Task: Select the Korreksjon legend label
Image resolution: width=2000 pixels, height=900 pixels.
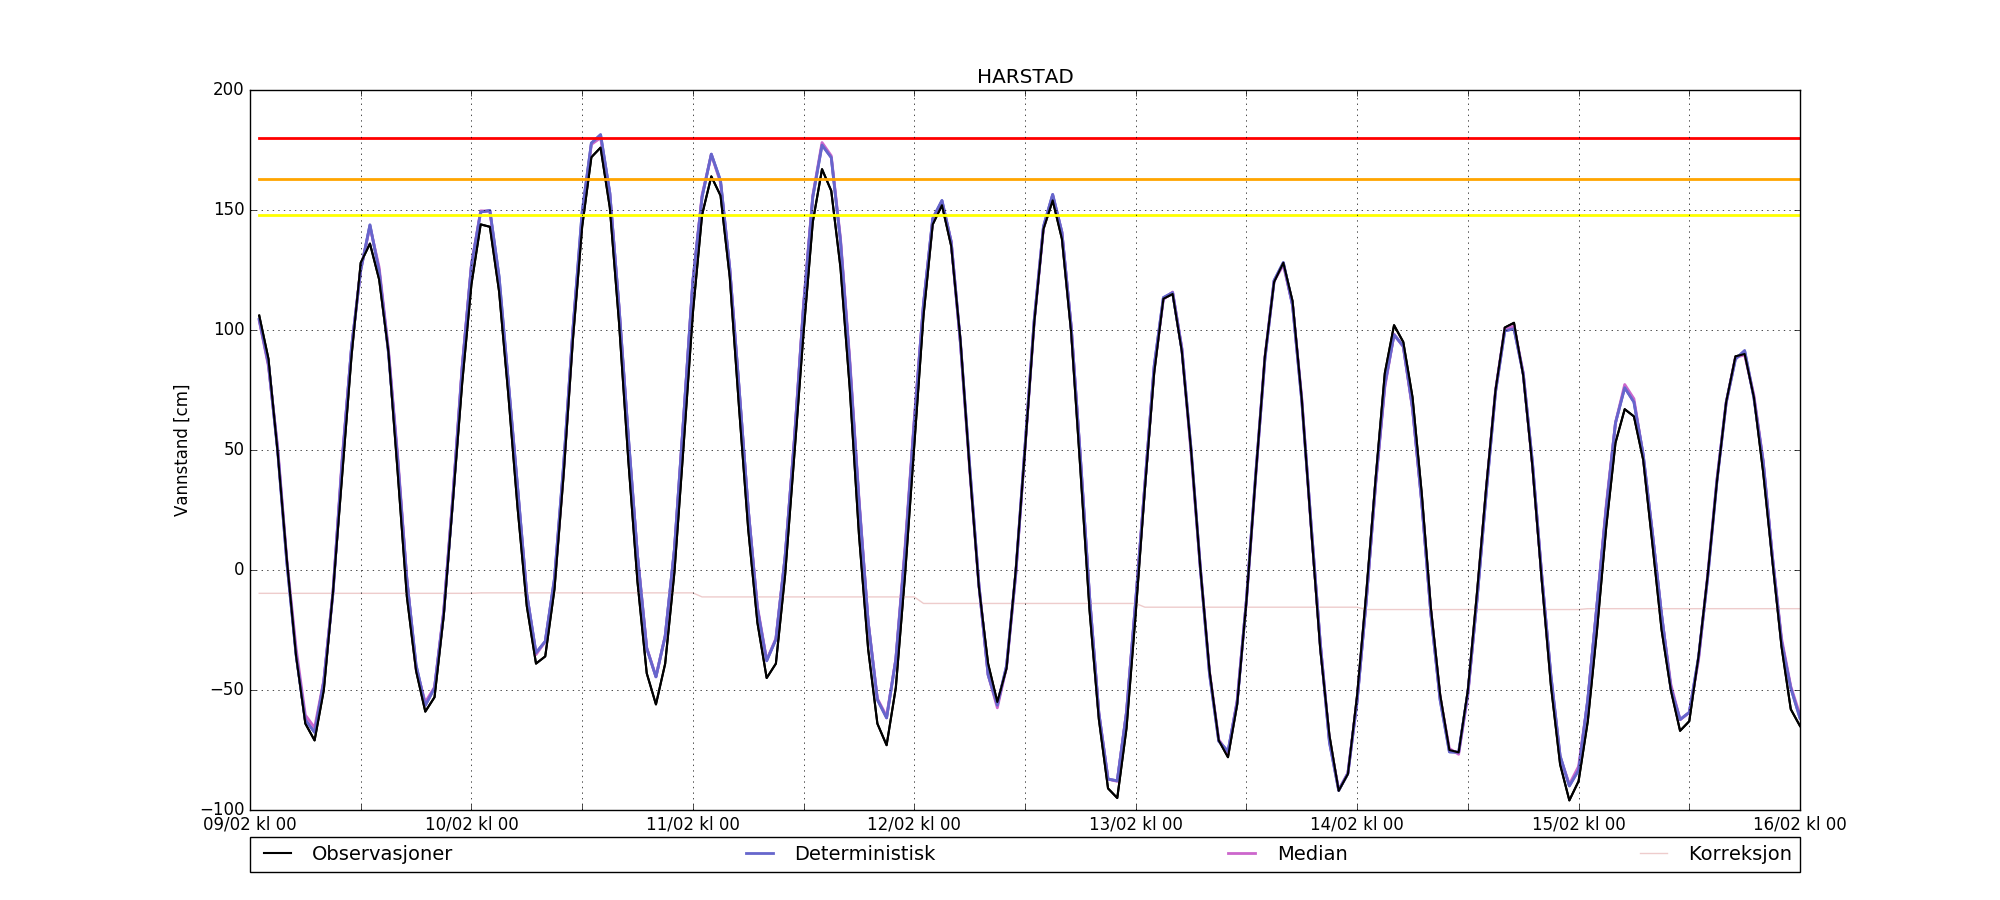Action: pos(1740,854)
